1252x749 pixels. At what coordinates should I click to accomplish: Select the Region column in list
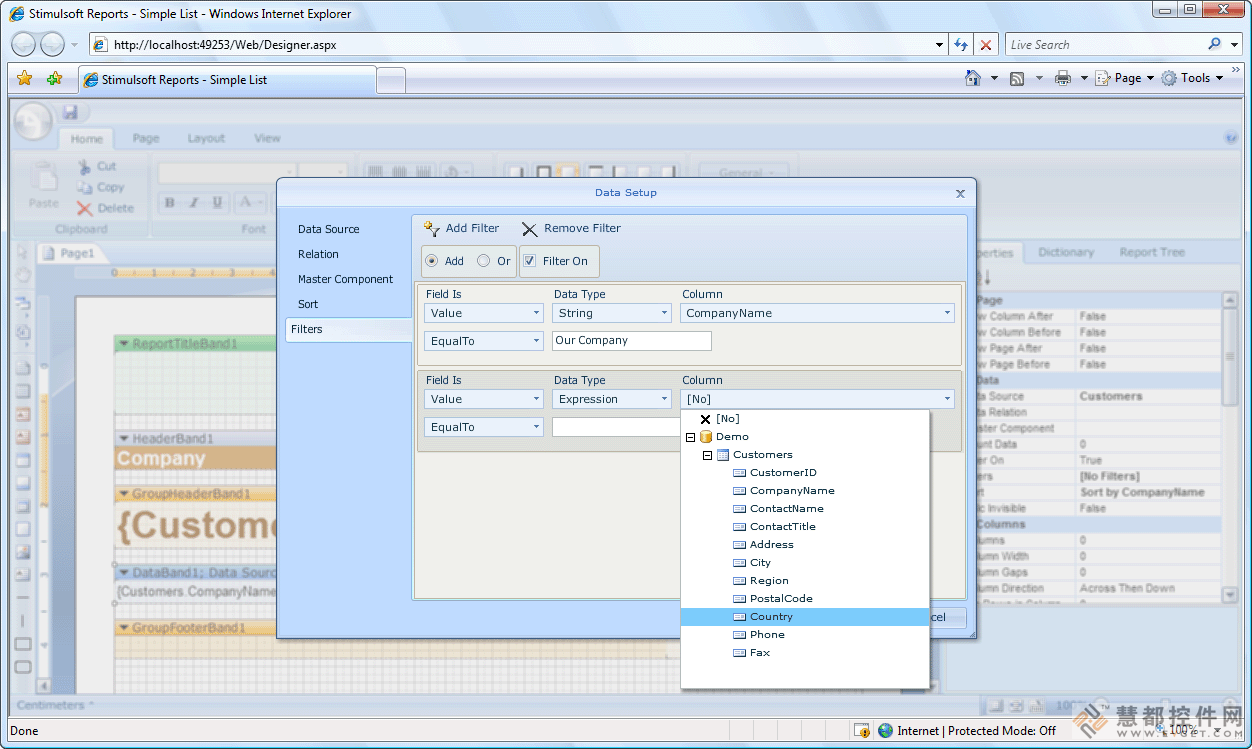[805, 581]
